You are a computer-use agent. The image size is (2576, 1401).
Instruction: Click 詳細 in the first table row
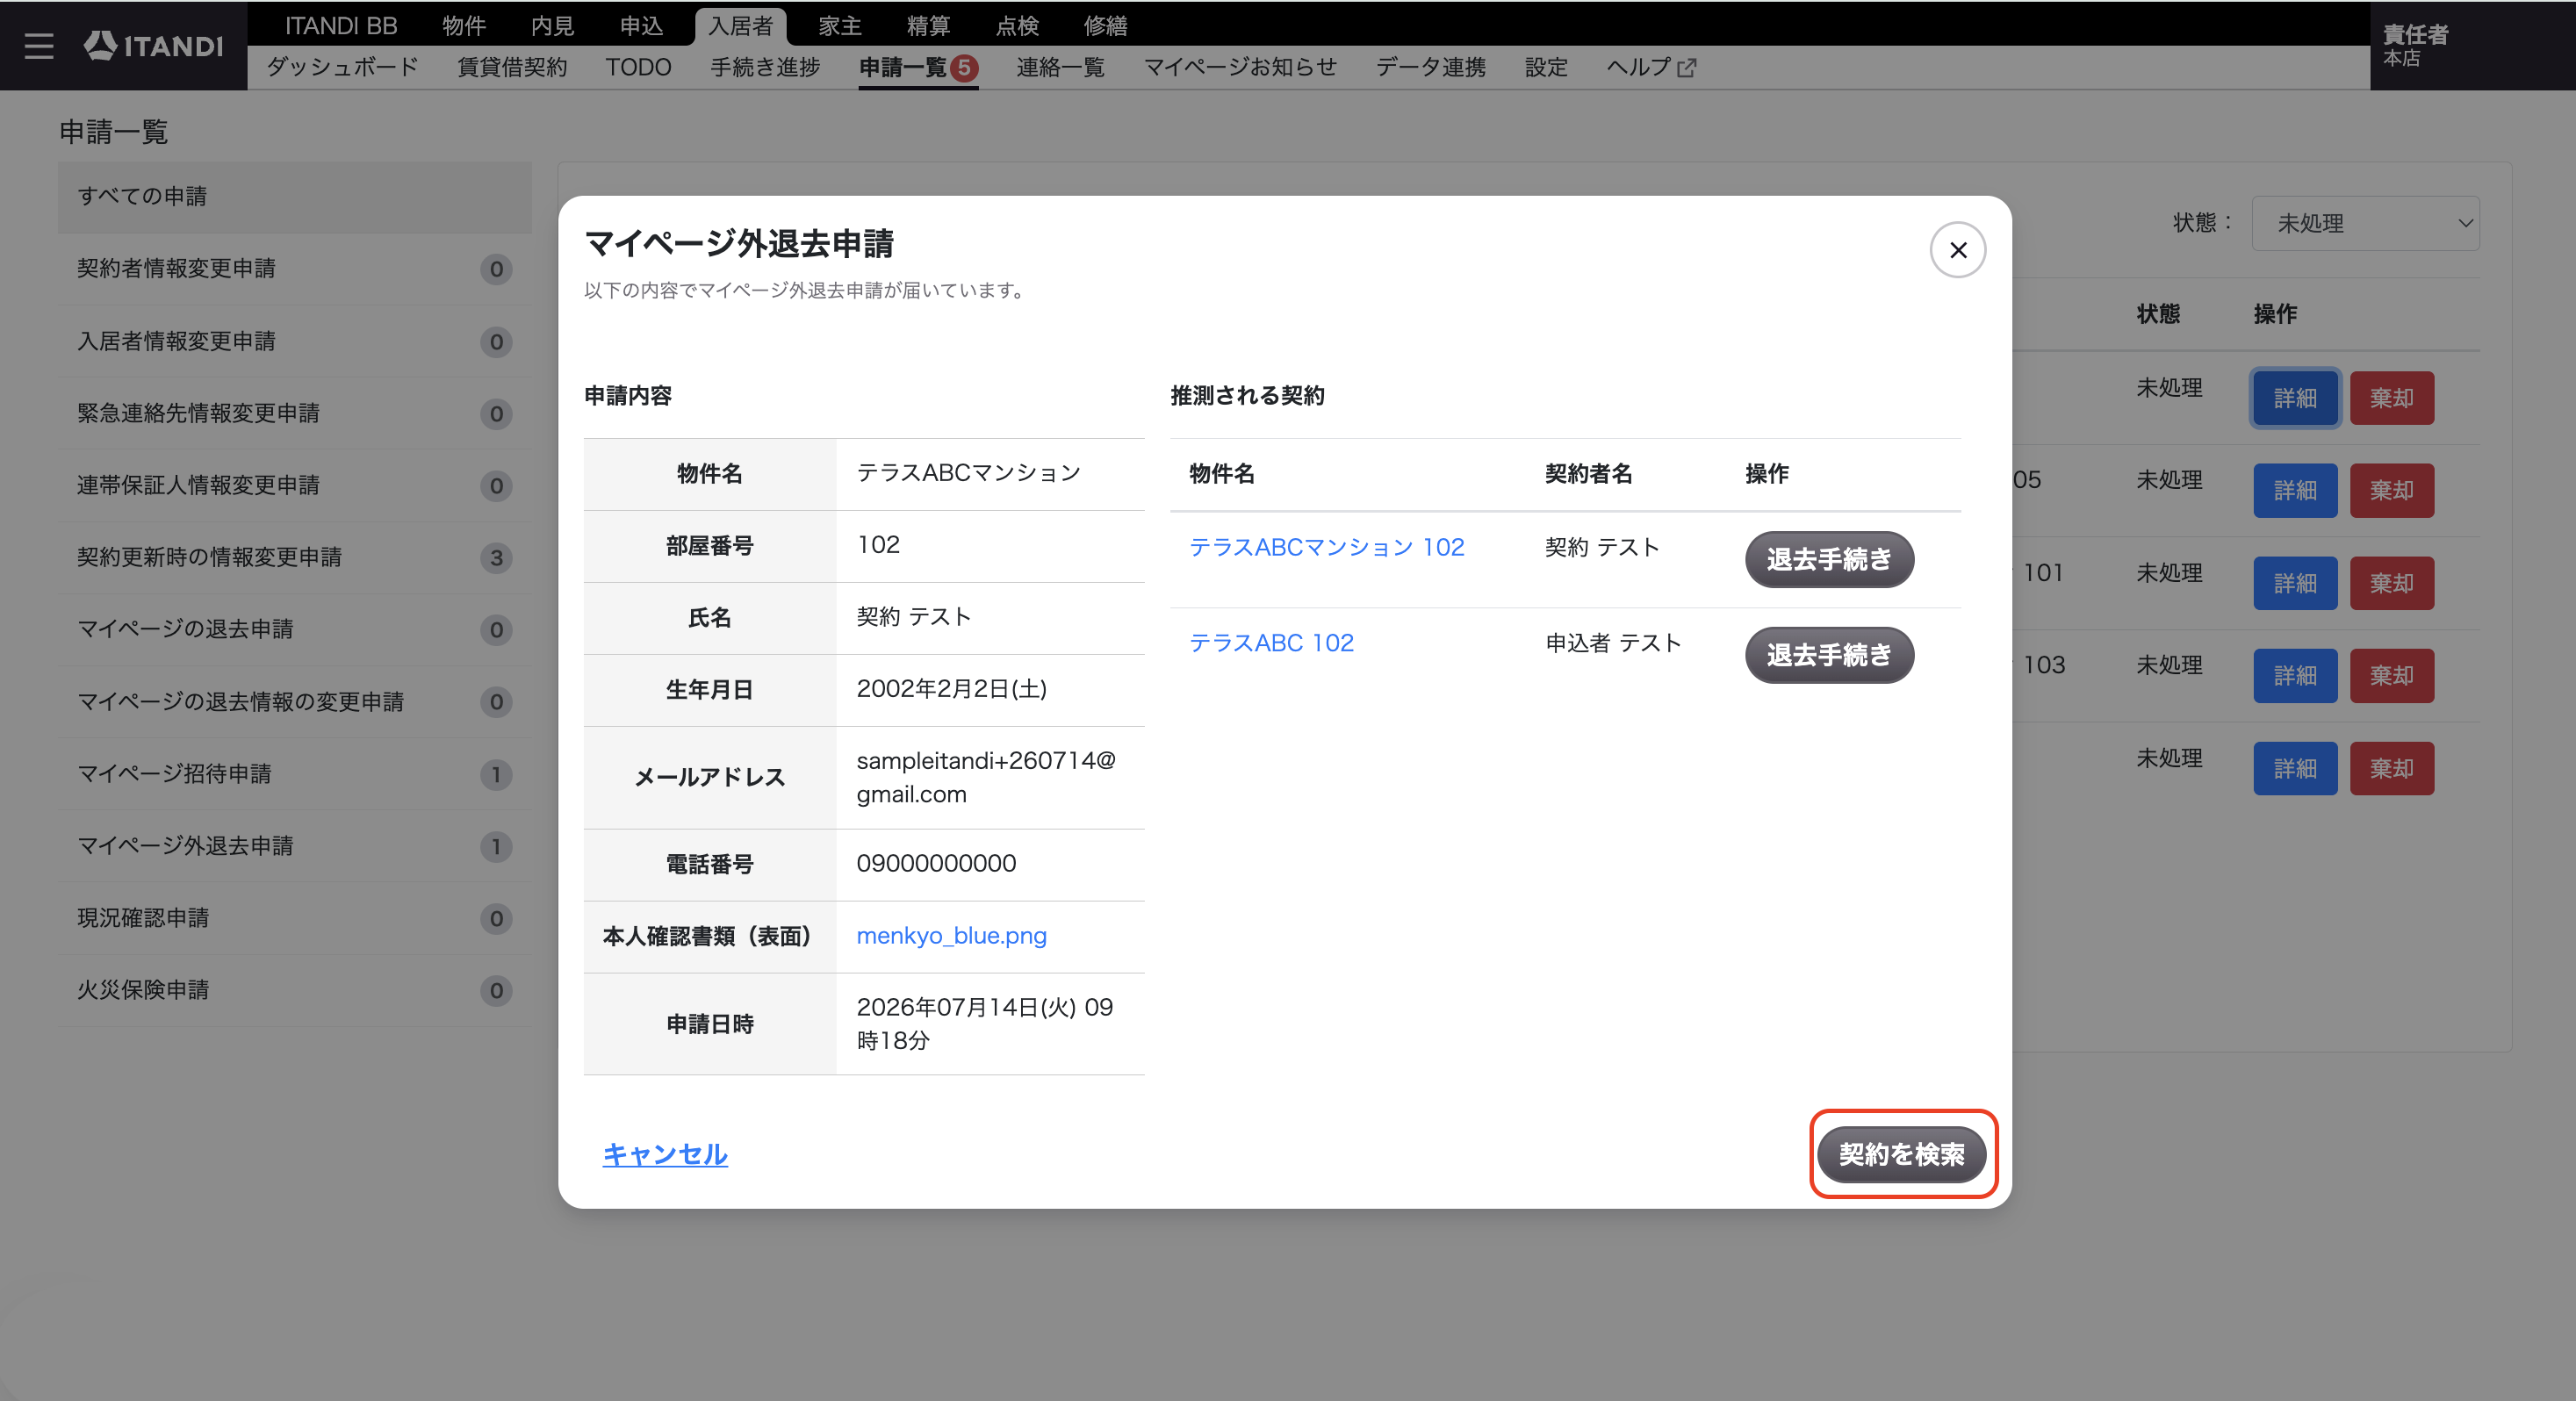(2295, 398)
